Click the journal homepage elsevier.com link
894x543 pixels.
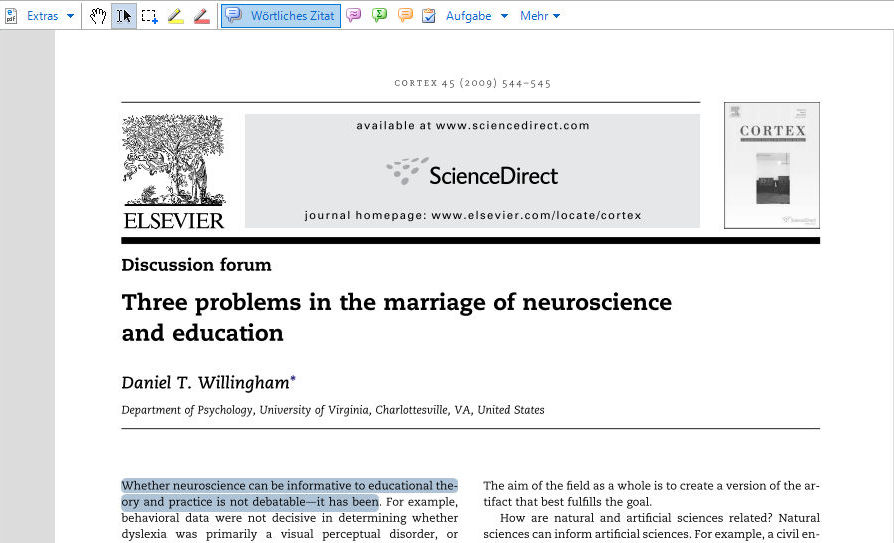pyautogui.click(x=536, y=215)
